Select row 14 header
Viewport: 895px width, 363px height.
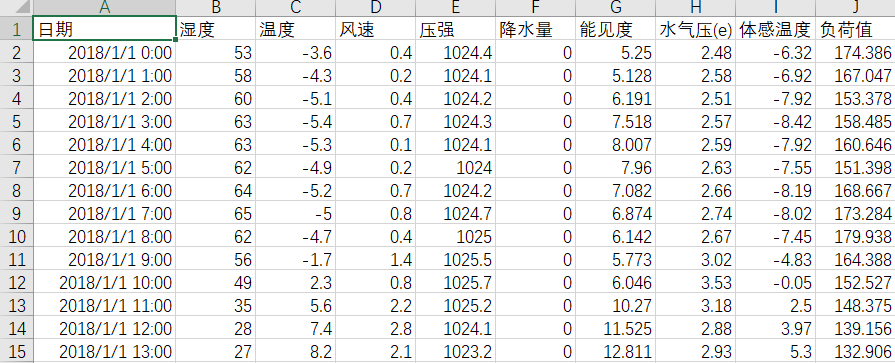(17, 328)
